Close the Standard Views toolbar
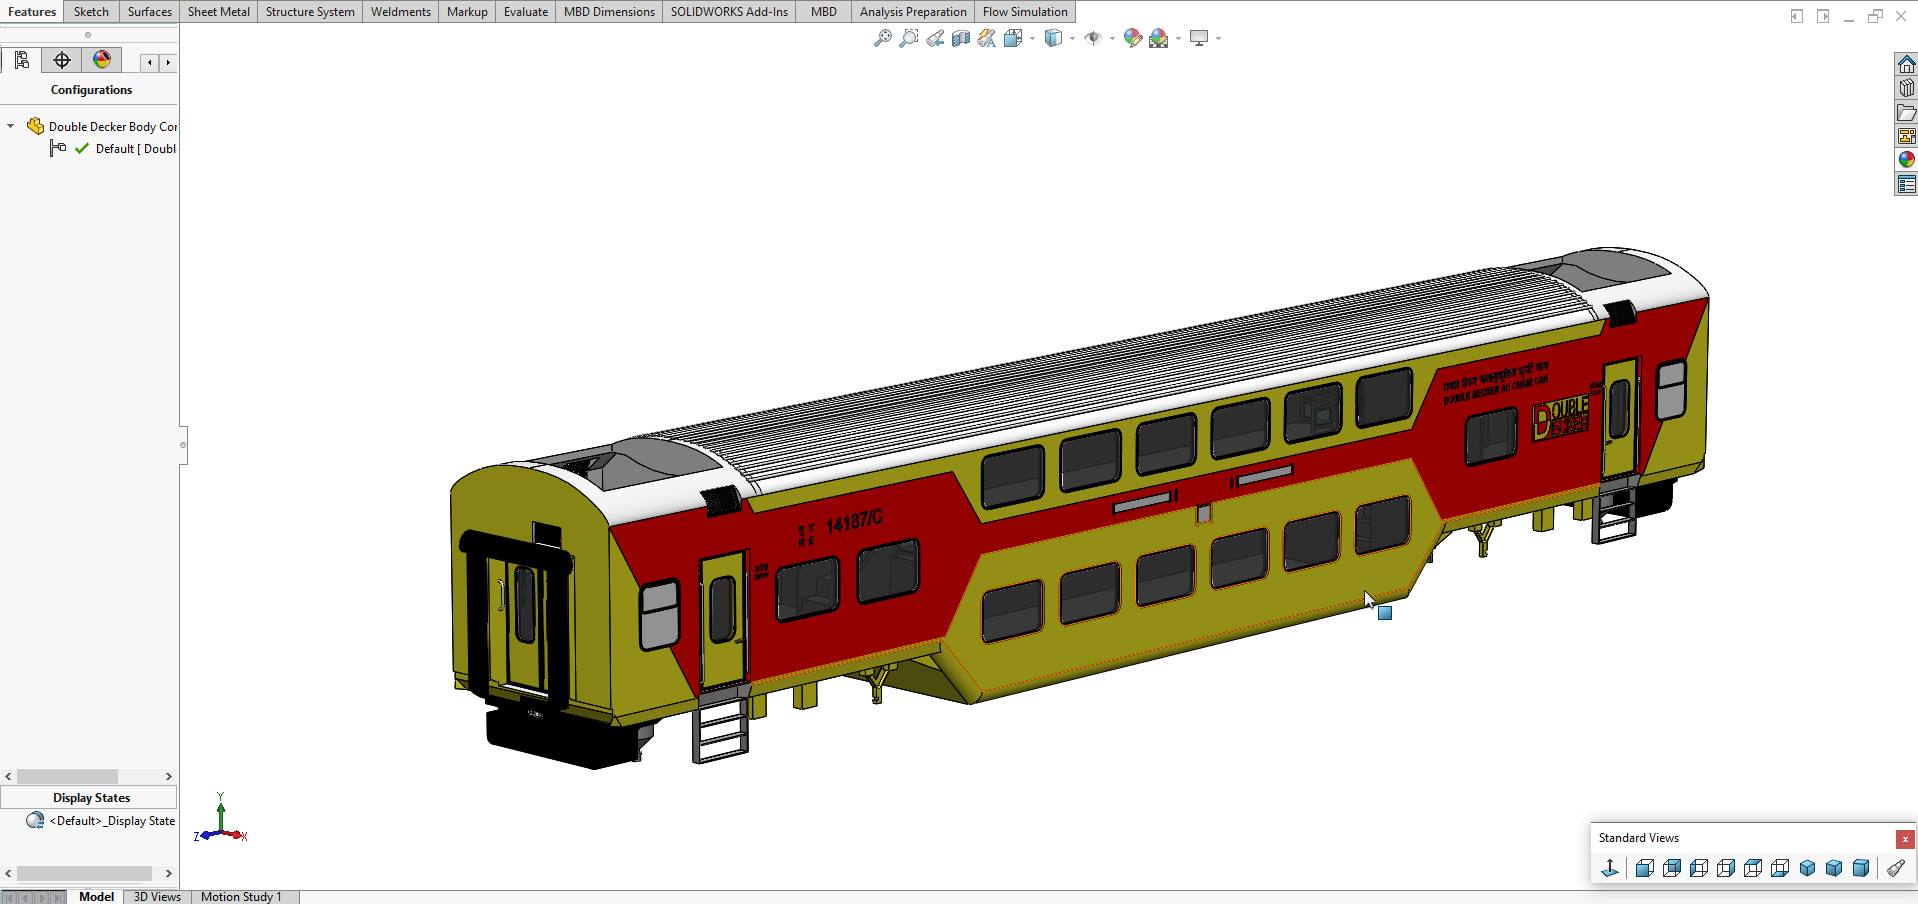The image size is (1918, 904). point(1905,839)
